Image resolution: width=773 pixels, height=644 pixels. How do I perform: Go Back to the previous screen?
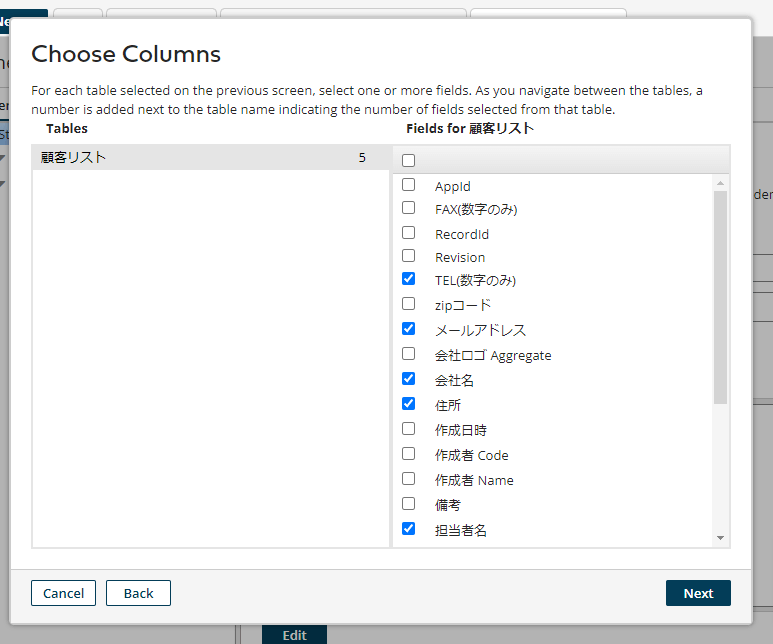[138, 593]
